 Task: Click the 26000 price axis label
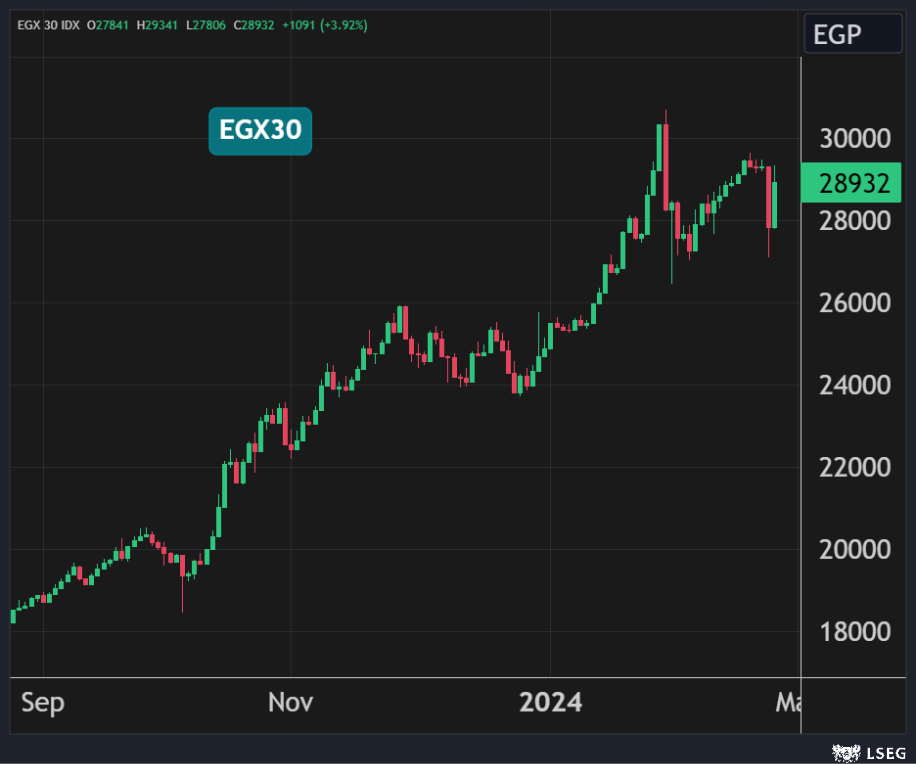pyautogui.click(x=854, y=303)
